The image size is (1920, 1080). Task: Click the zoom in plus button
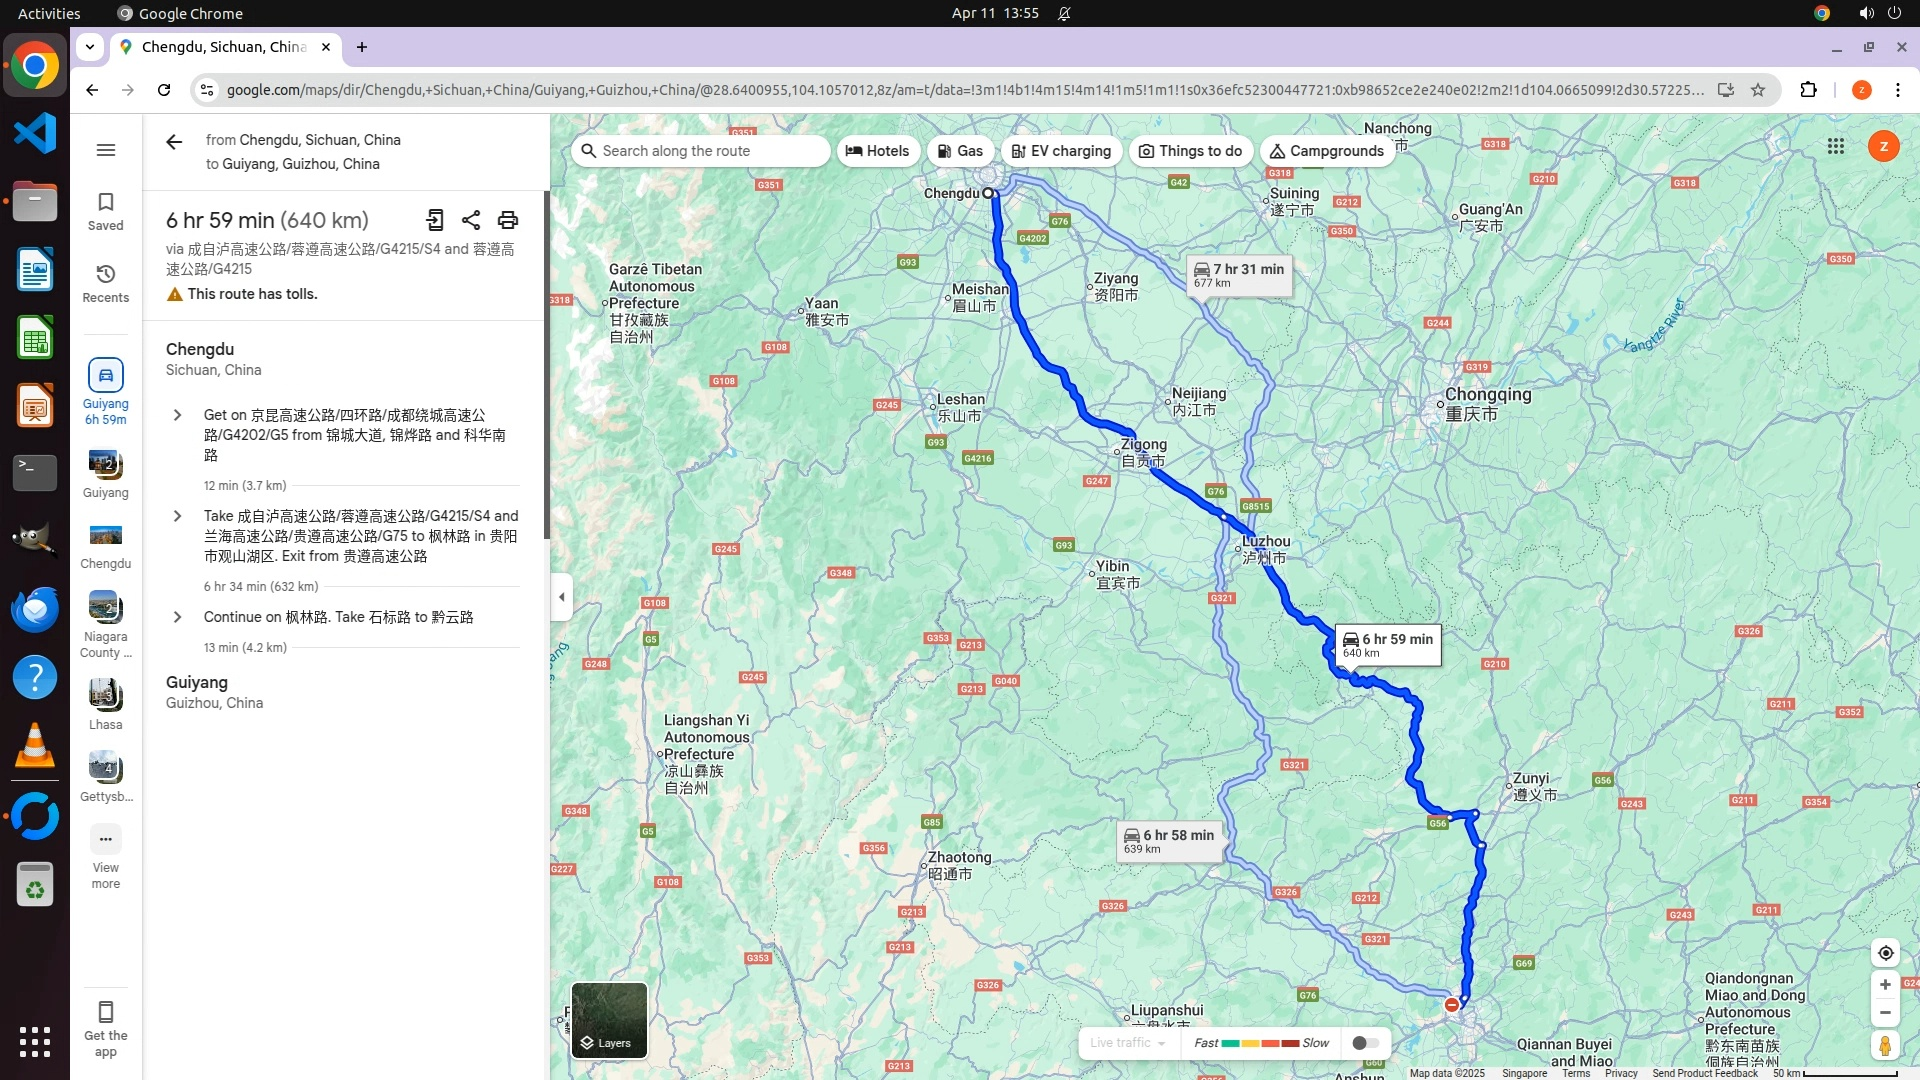(1885, 985)
